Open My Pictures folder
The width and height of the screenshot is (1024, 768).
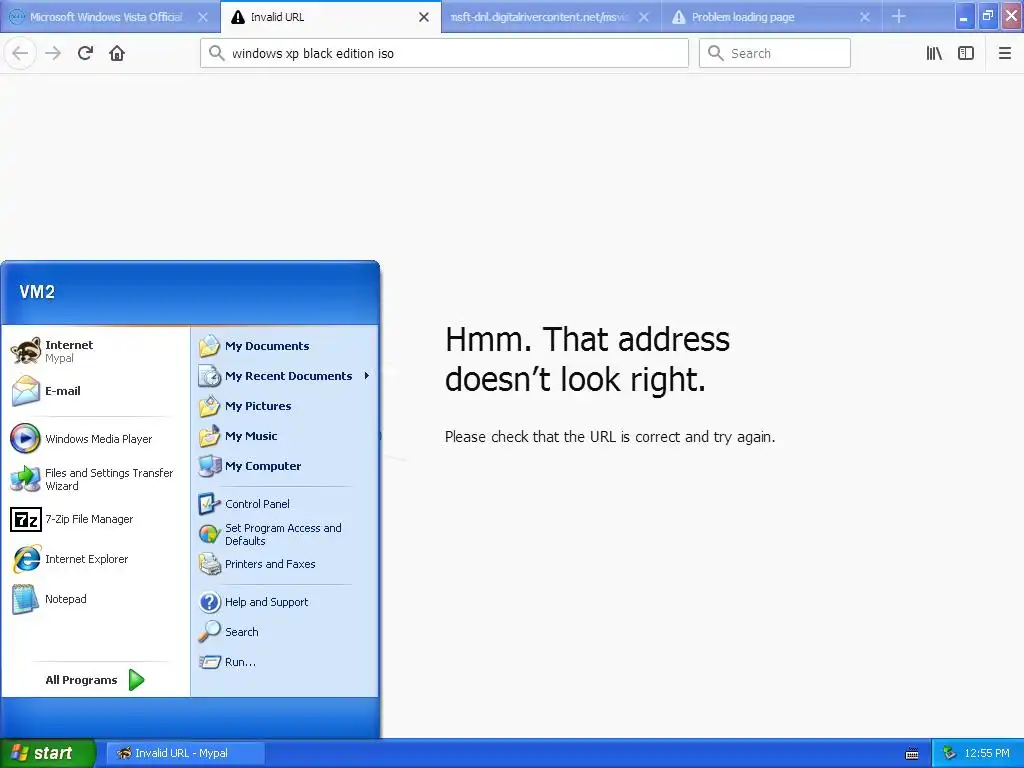(285, 406)
